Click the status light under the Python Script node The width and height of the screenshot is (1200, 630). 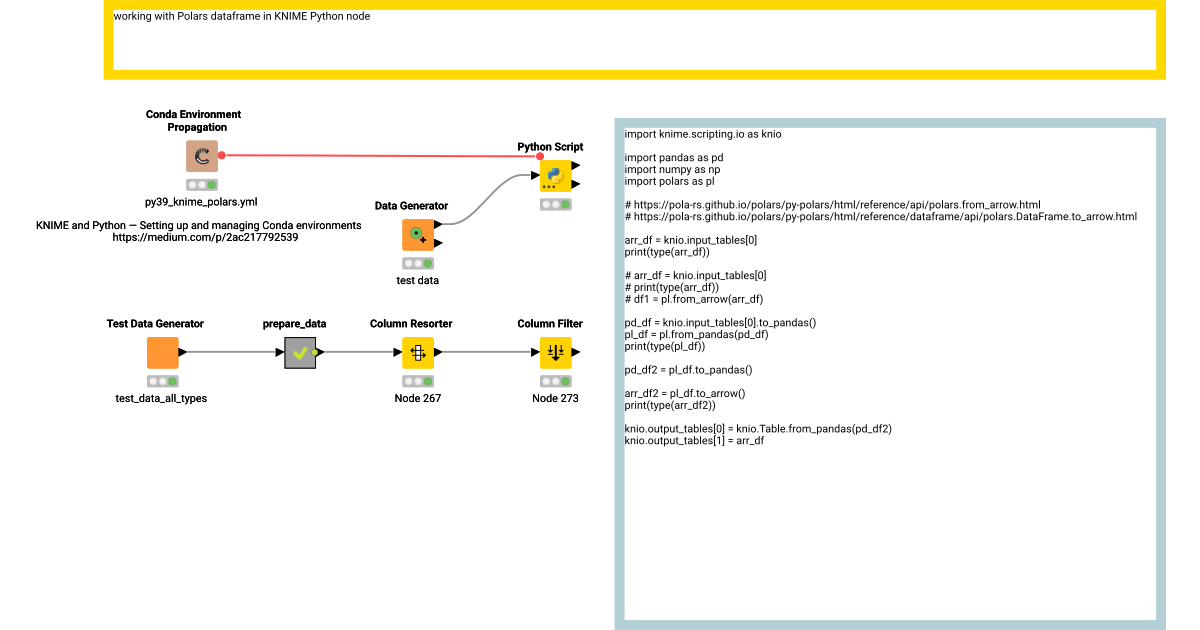coord(555,203)
